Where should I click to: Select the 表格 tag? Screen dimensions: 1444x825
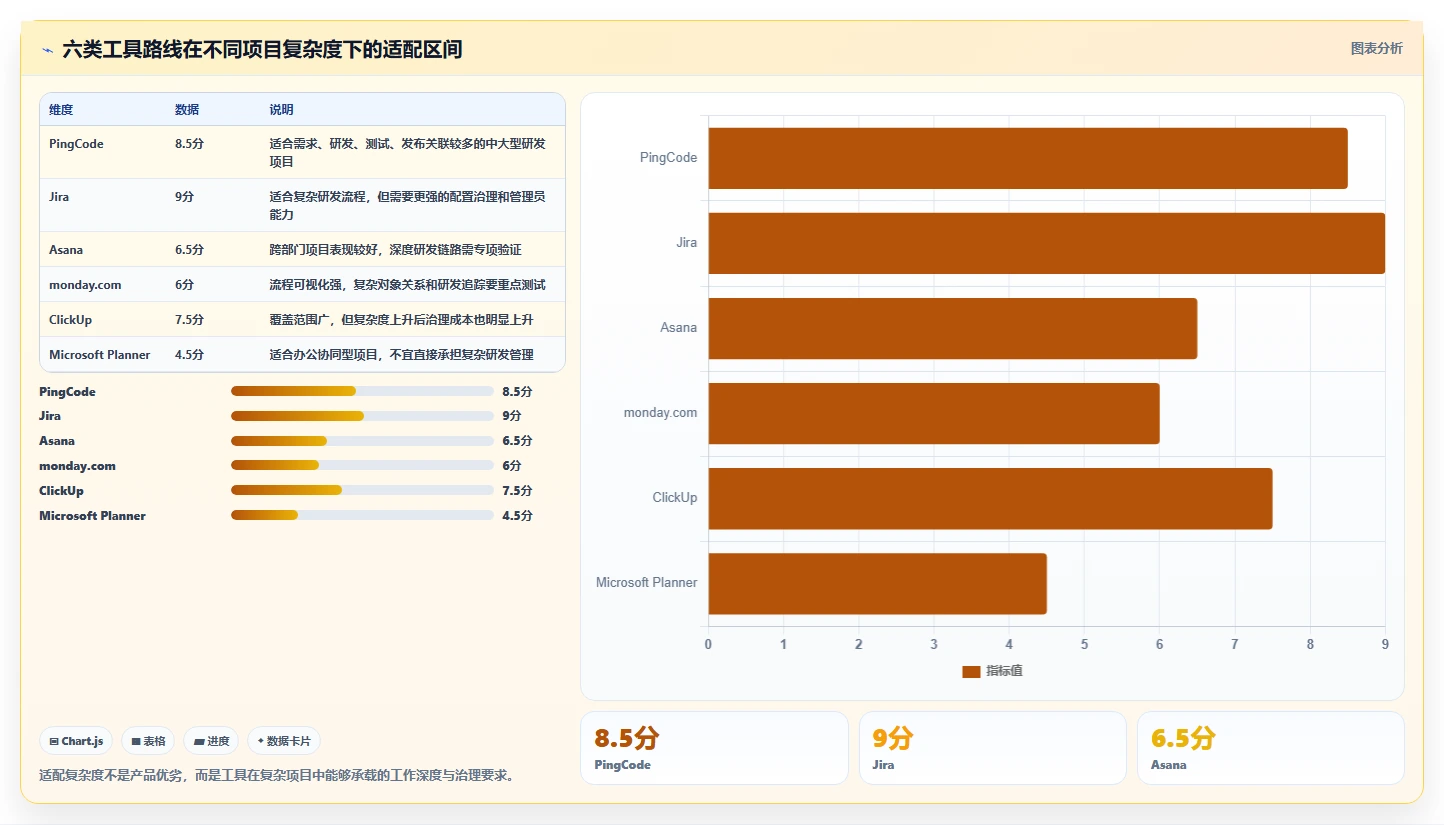(x=148, y=741)
